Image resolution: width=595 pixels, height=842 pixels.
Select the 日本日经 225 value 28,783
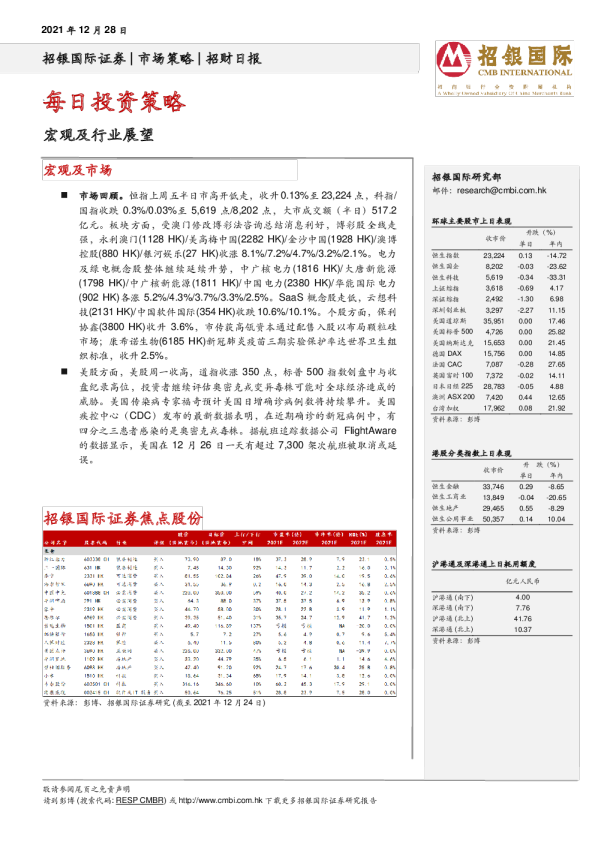pyautogui.click(x=494, y=387)
